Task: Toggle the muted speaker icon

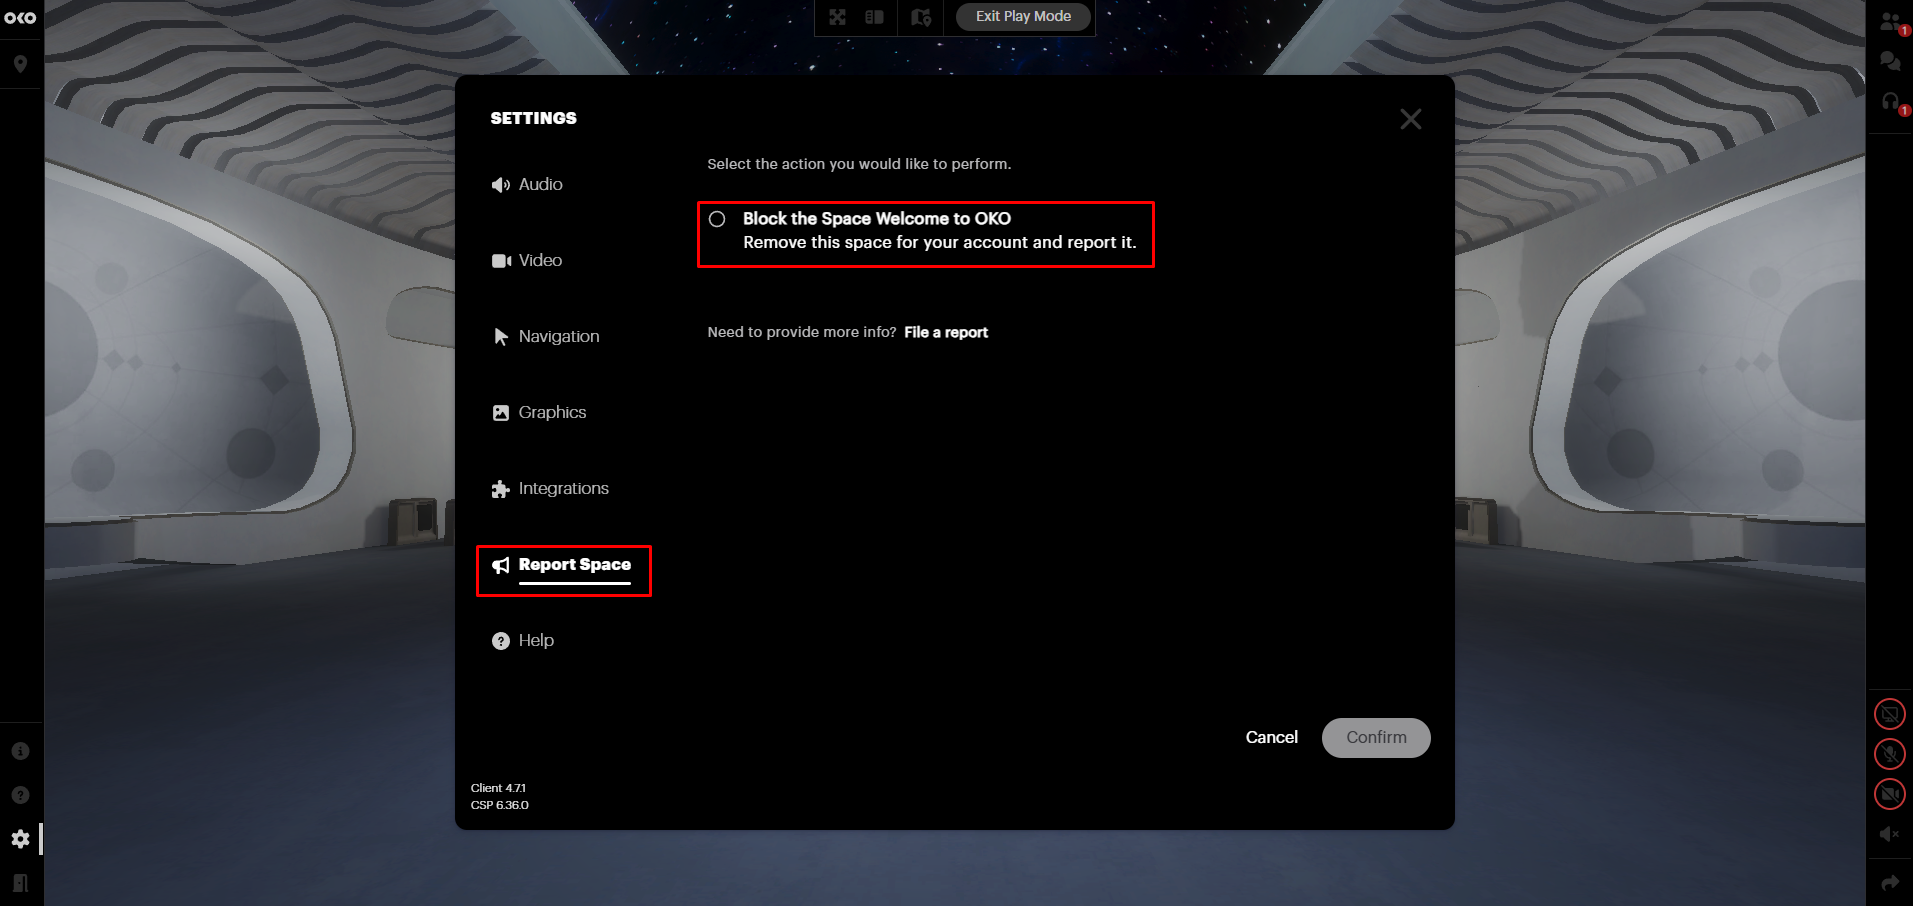Action: [1889, 834]
